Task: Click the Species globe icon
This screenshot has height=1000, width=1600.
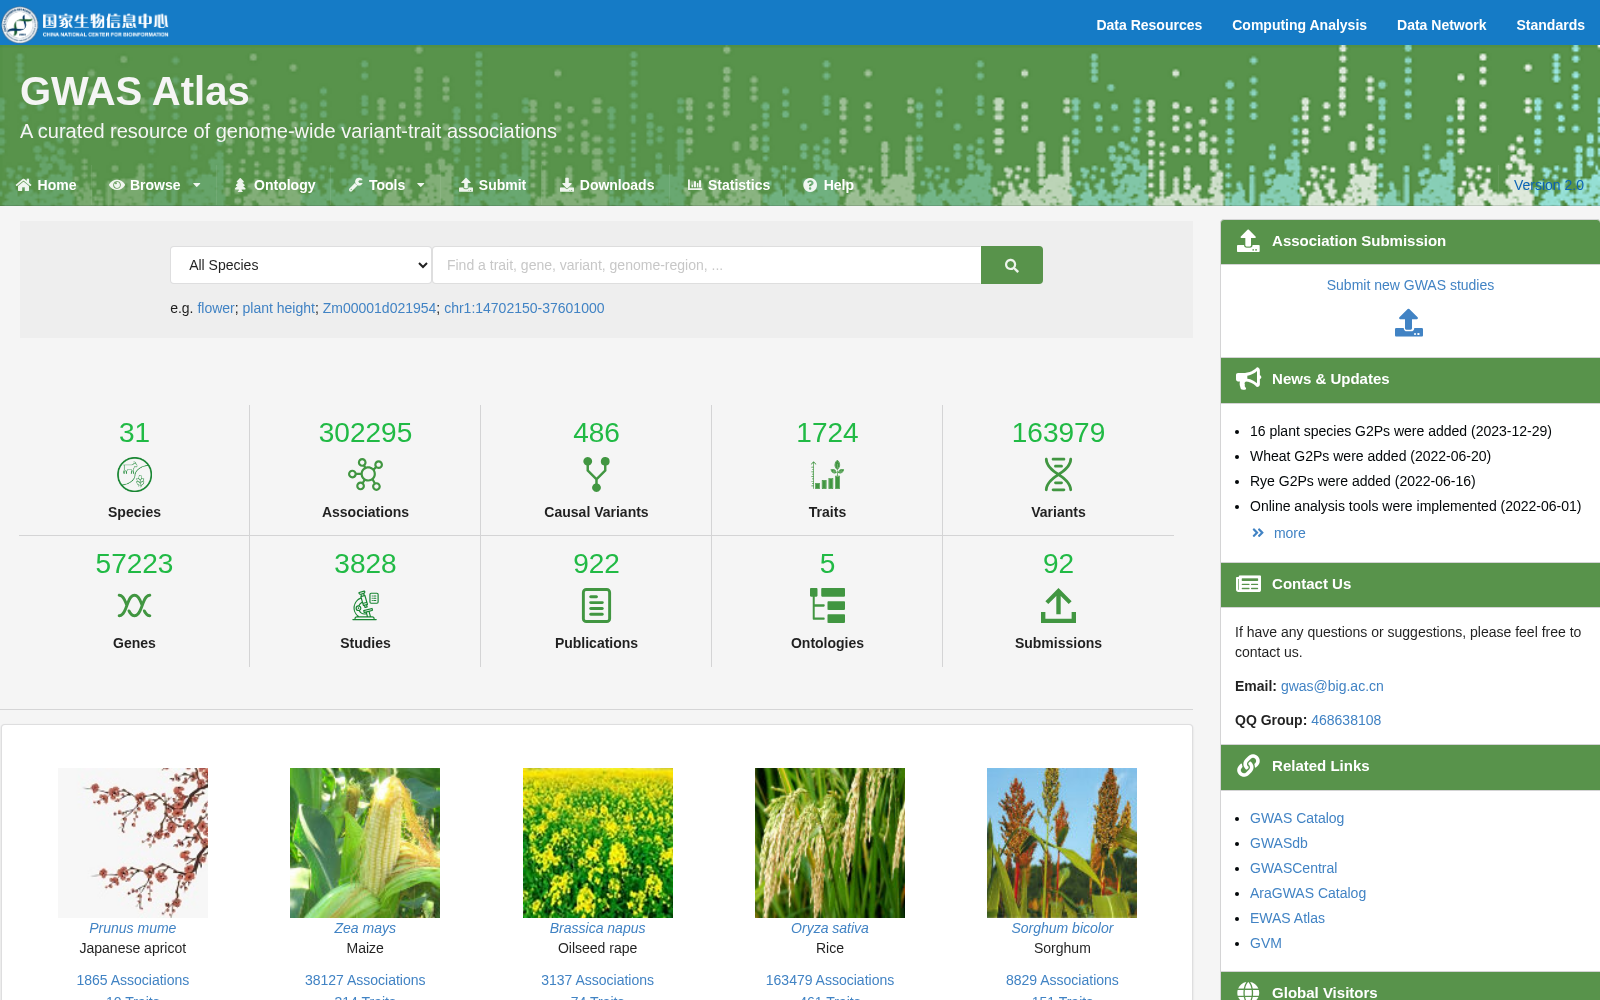Action: click(x=134, y=474)
